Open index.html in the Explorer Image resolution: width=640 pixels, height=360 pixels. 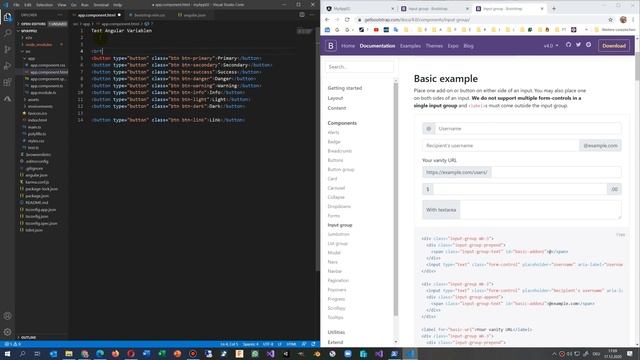(37, 120)
